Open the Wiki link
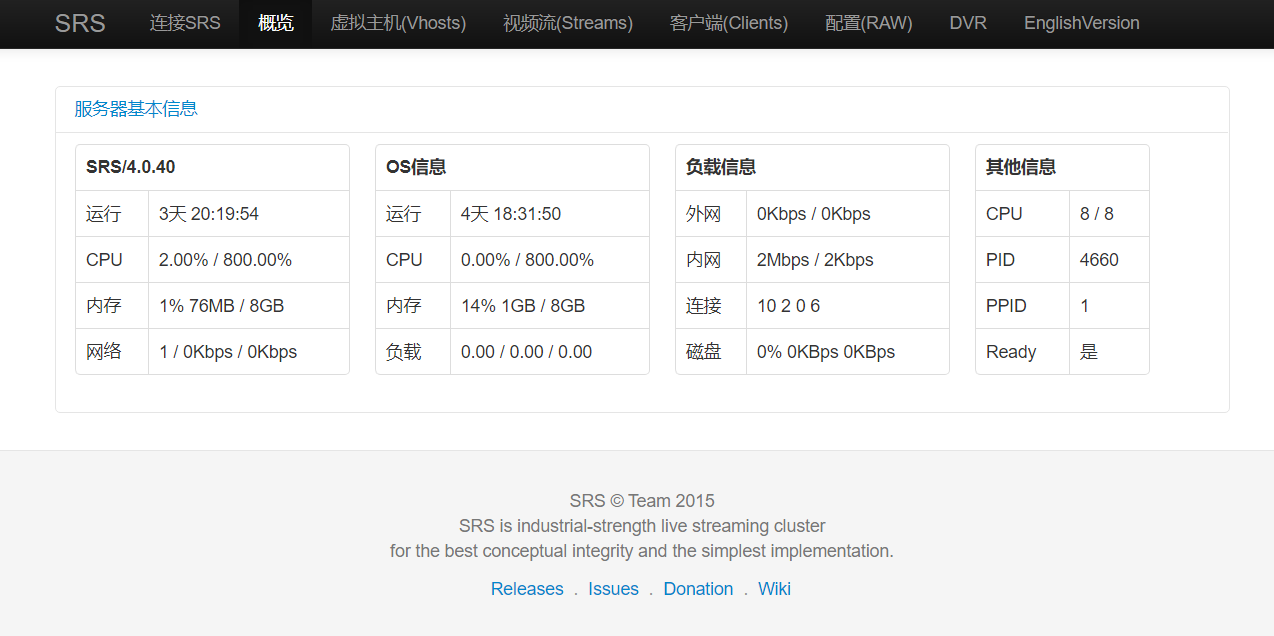 [774, 589]
